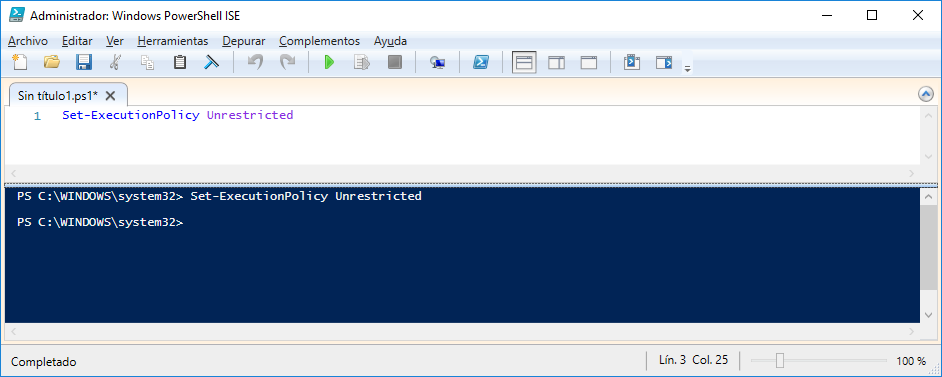Stop operation square icon
The image size is (942, 377).
[x=395, y=62]
